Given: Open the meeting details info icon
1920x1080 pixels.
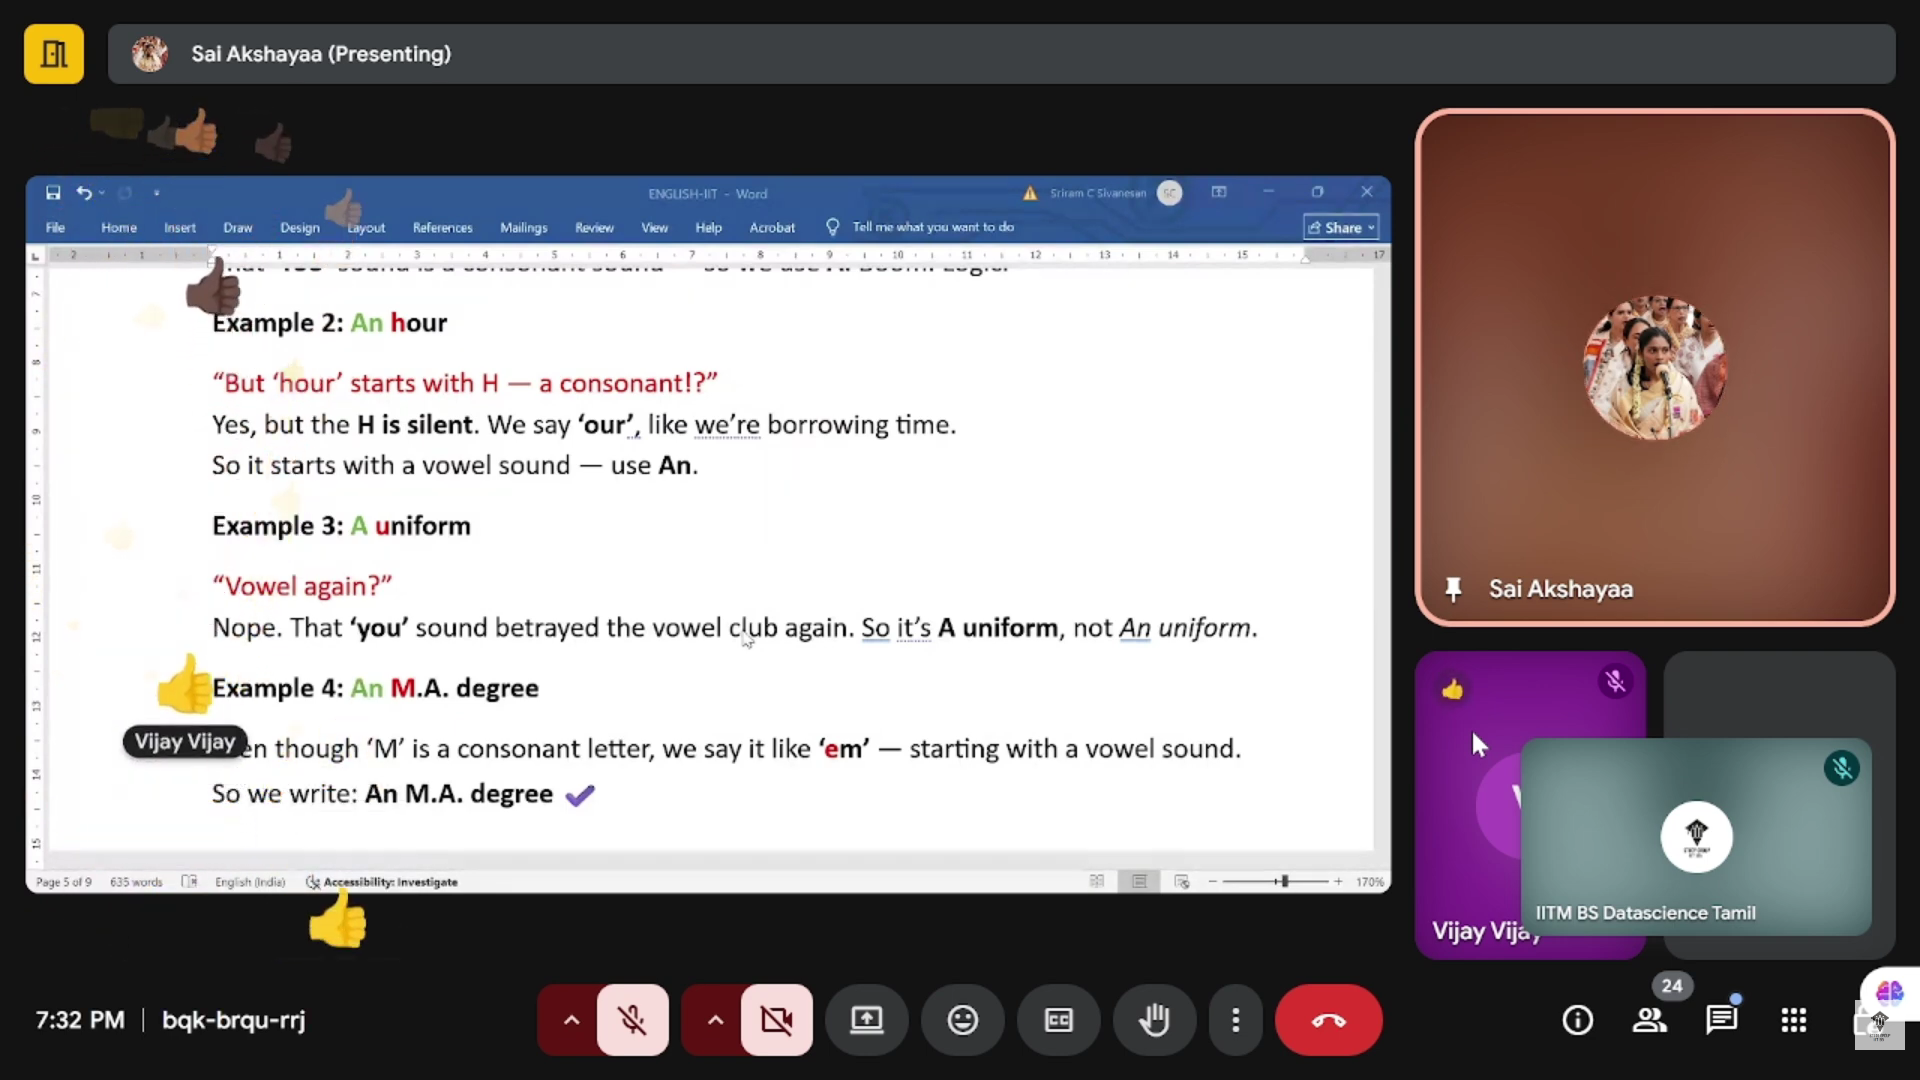Looking at the screenshot, I should [1577, 1020].
